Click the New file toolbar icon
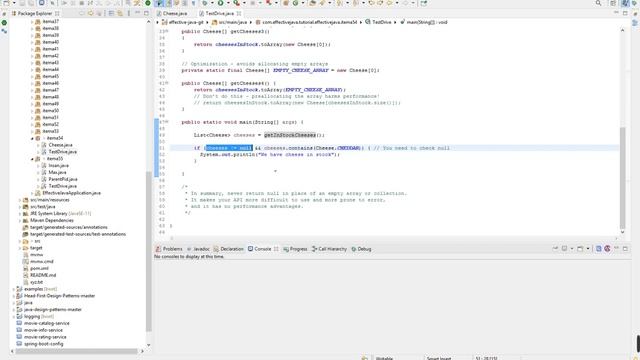Viewport: 640px width, 360px height. 6,3
